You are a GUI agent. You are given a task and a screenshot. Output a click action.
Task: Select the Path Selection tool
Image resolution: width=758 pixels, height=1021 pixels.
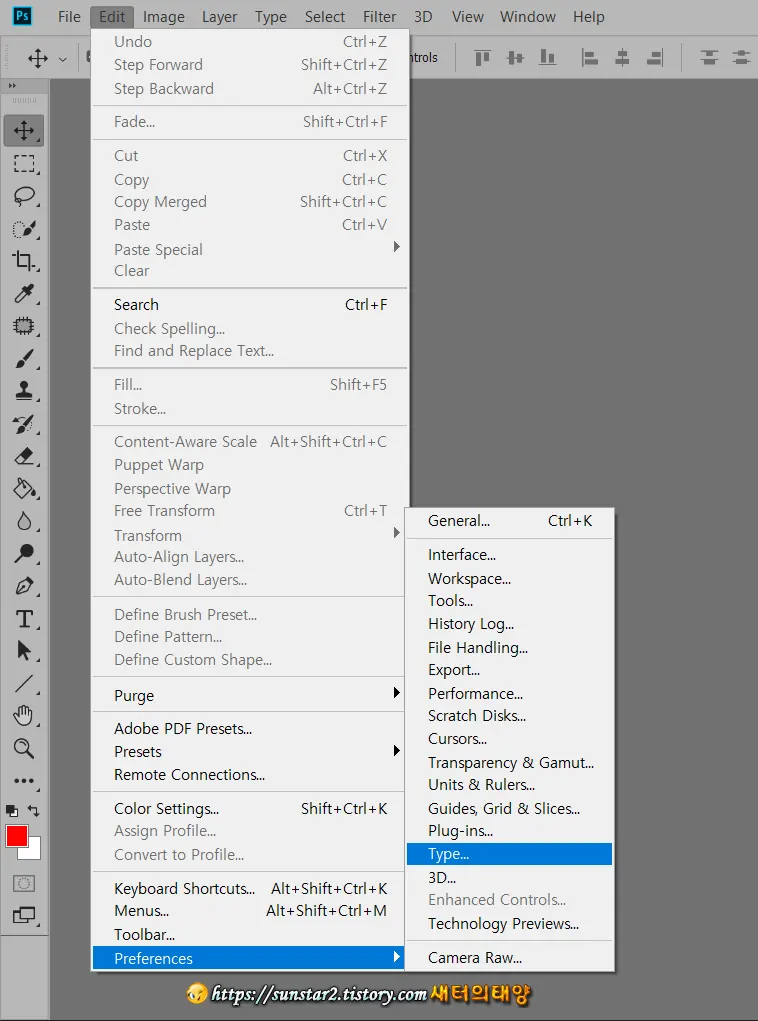click(24, 650)
